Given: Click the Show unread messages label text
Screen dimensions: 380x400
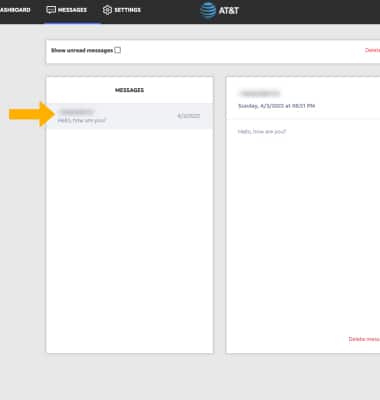Looking at the screenshot, I should [82, 50].
